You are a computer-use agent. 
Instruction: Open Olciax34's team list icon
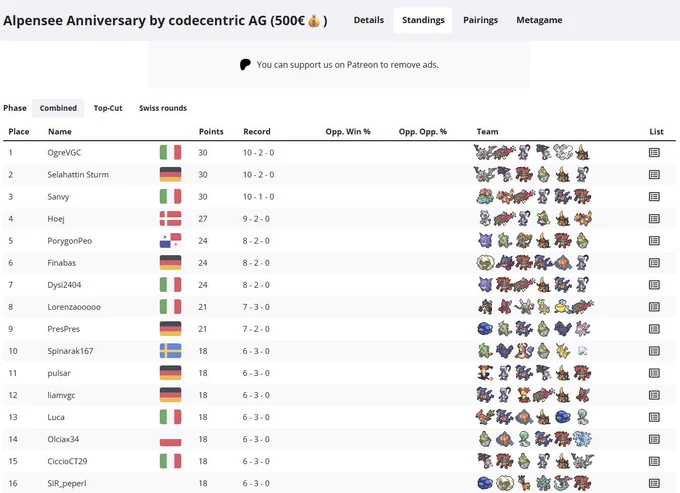654,439
